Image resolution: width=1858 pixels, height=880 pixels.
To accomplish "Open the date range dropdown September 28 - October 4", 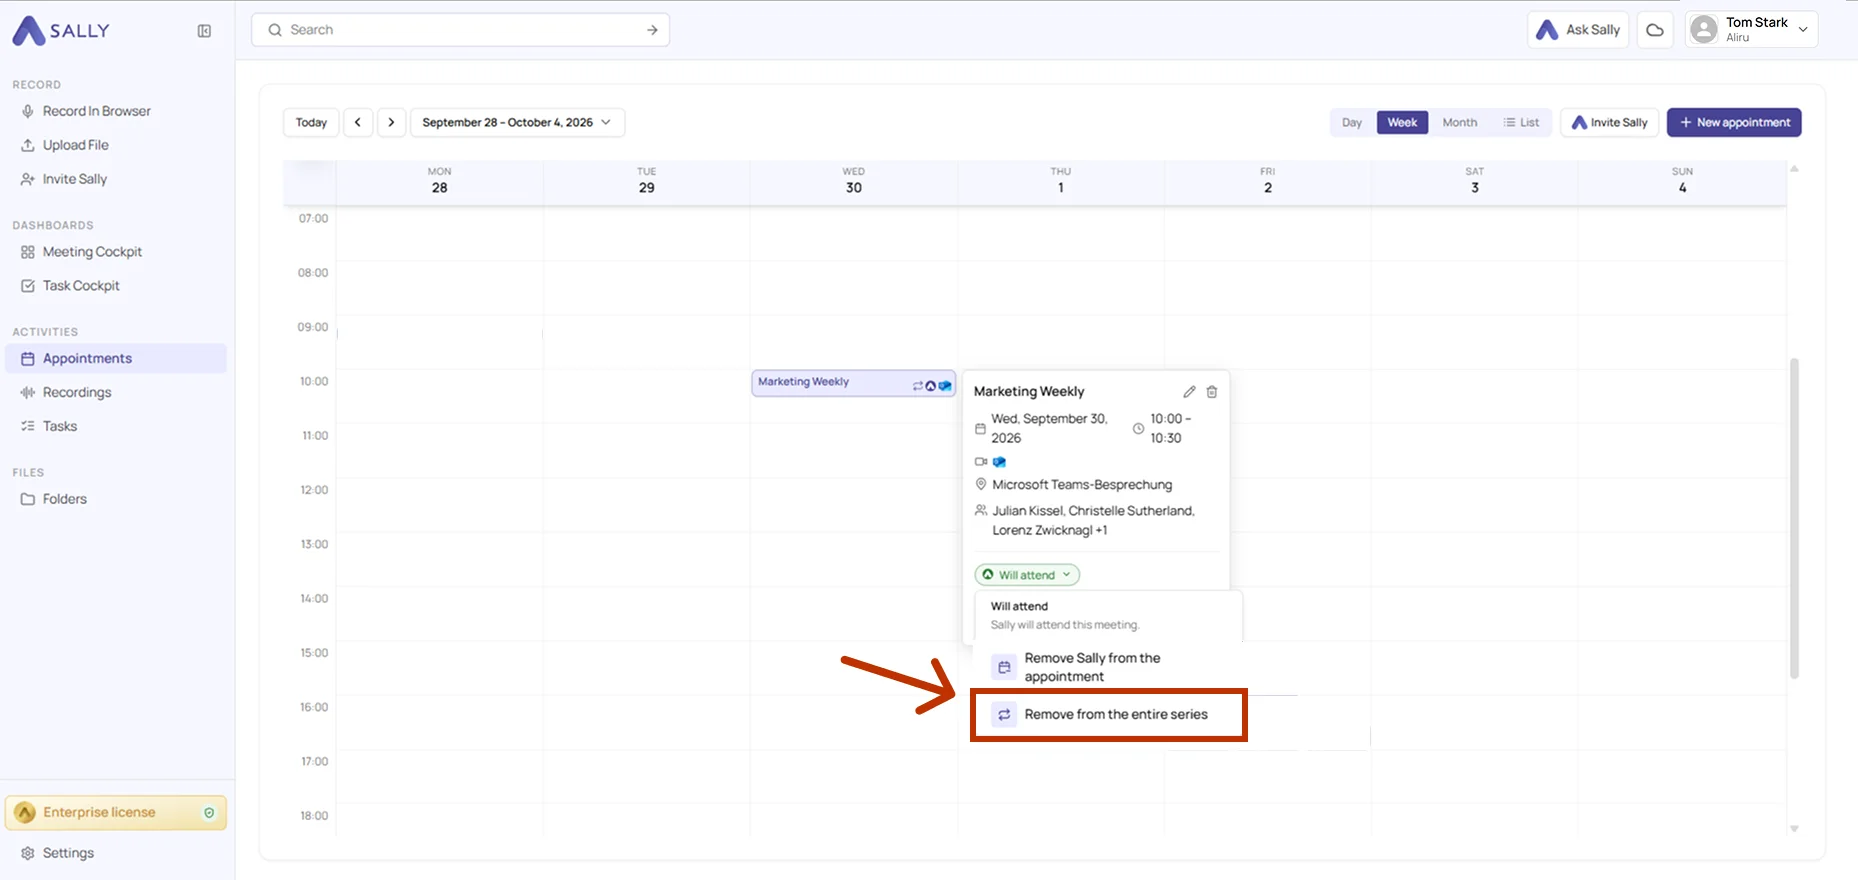I will point(517,122).
